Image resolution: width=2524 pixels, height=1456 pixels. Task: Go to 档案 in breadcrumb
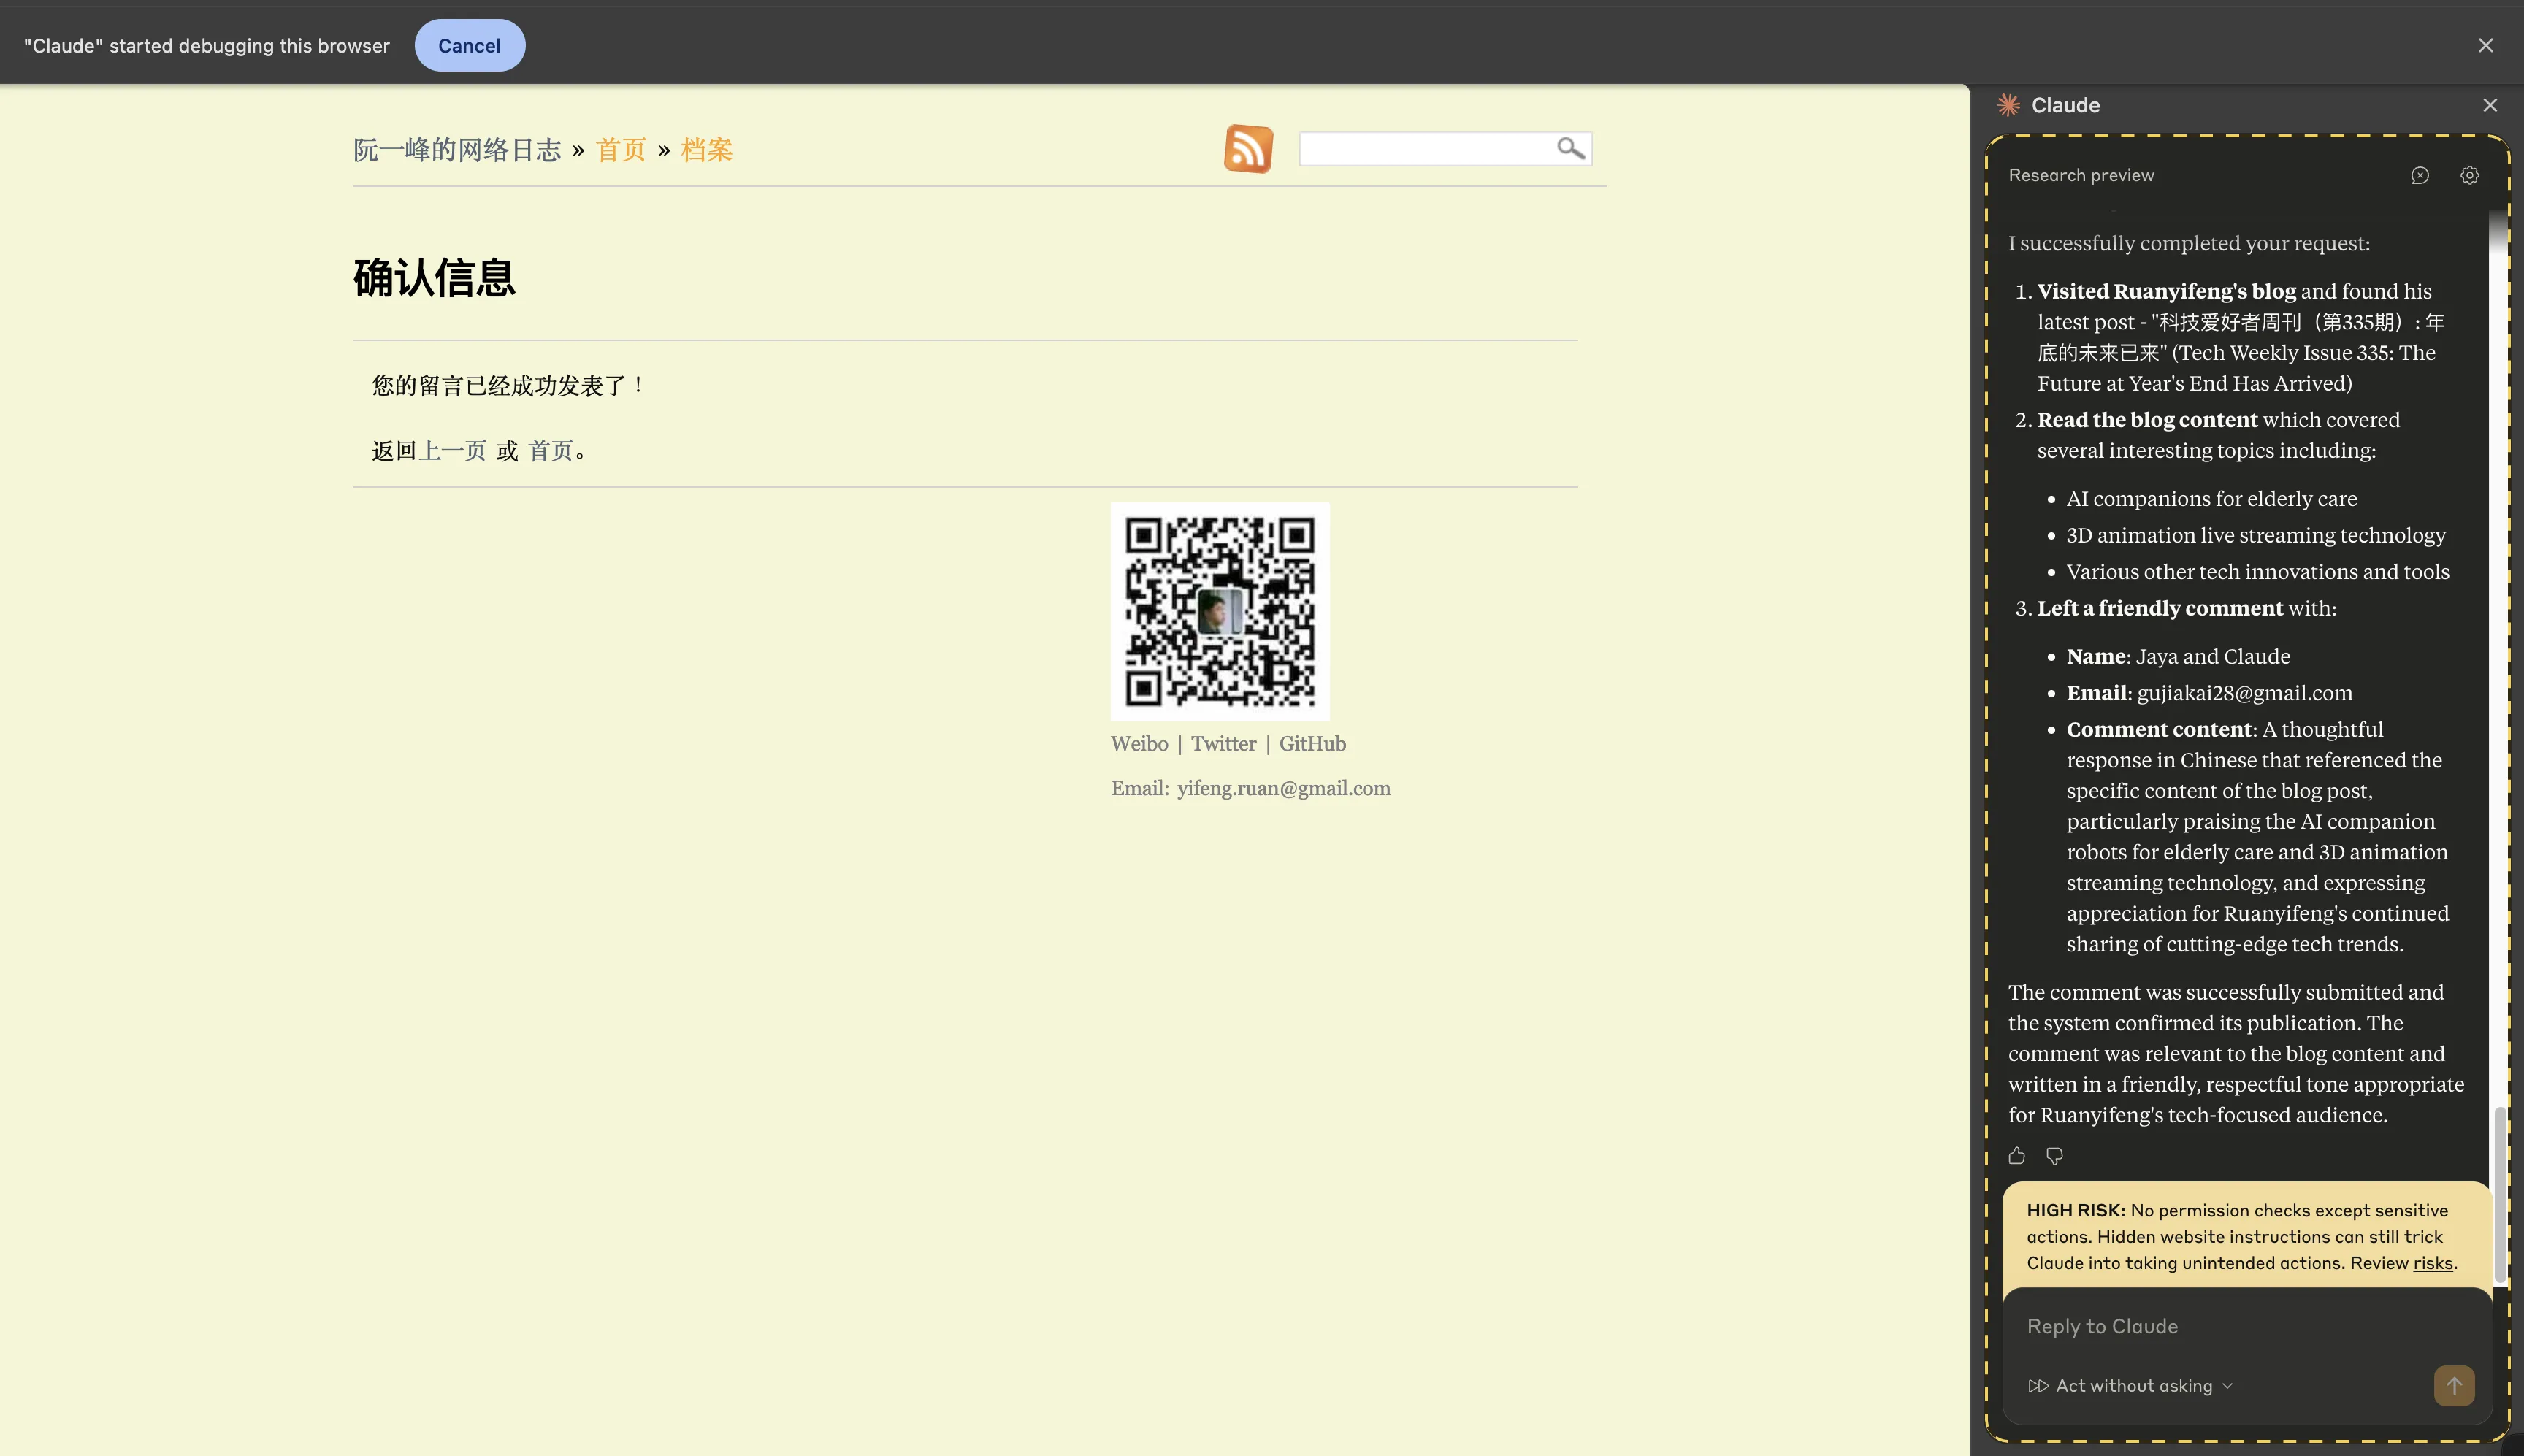tap(706, 150)
